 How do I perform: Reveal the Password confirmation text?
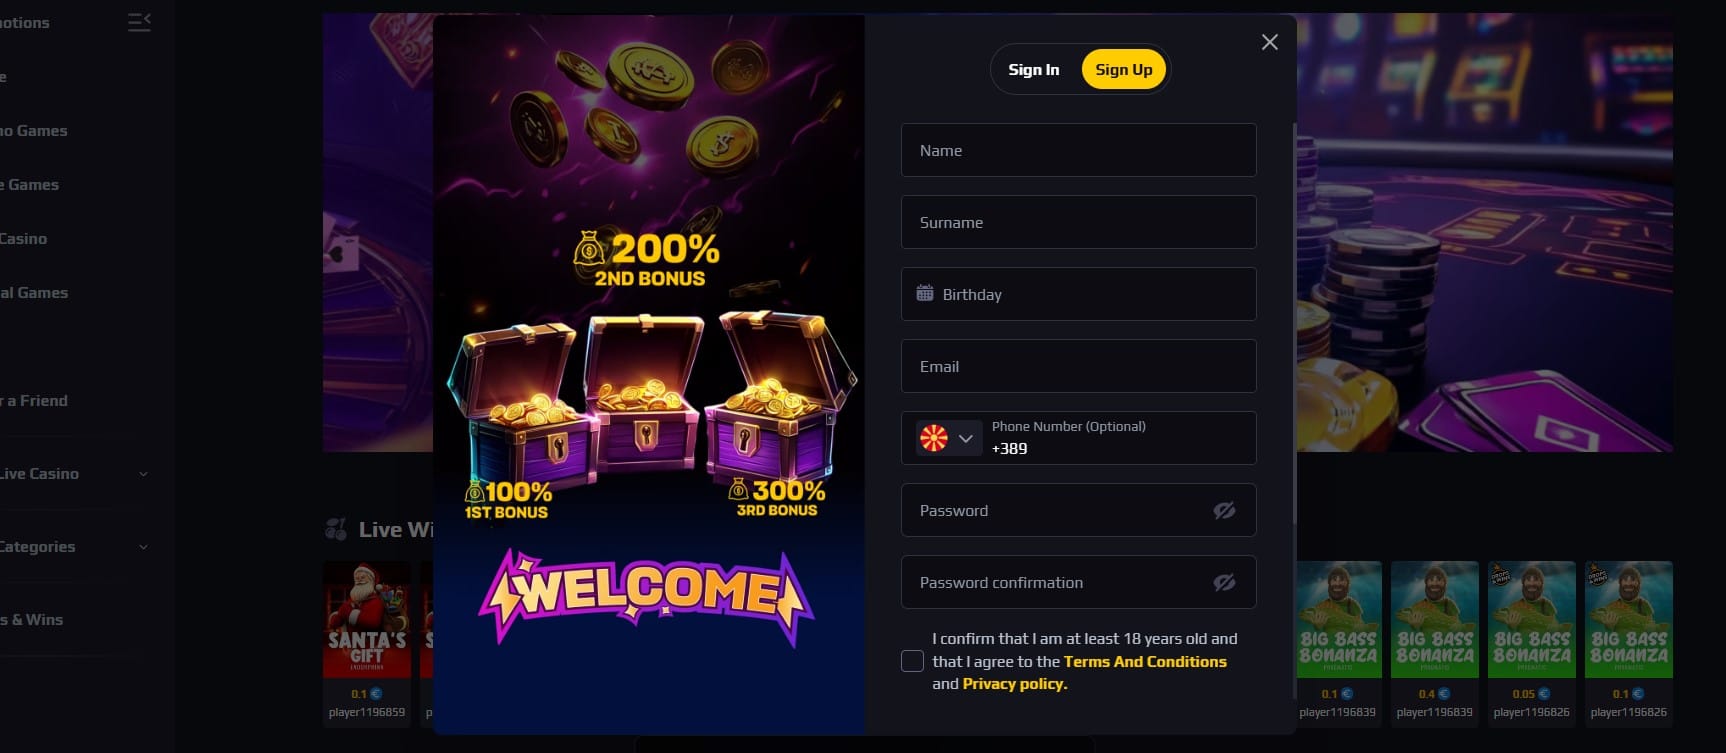pos(1224,583)
